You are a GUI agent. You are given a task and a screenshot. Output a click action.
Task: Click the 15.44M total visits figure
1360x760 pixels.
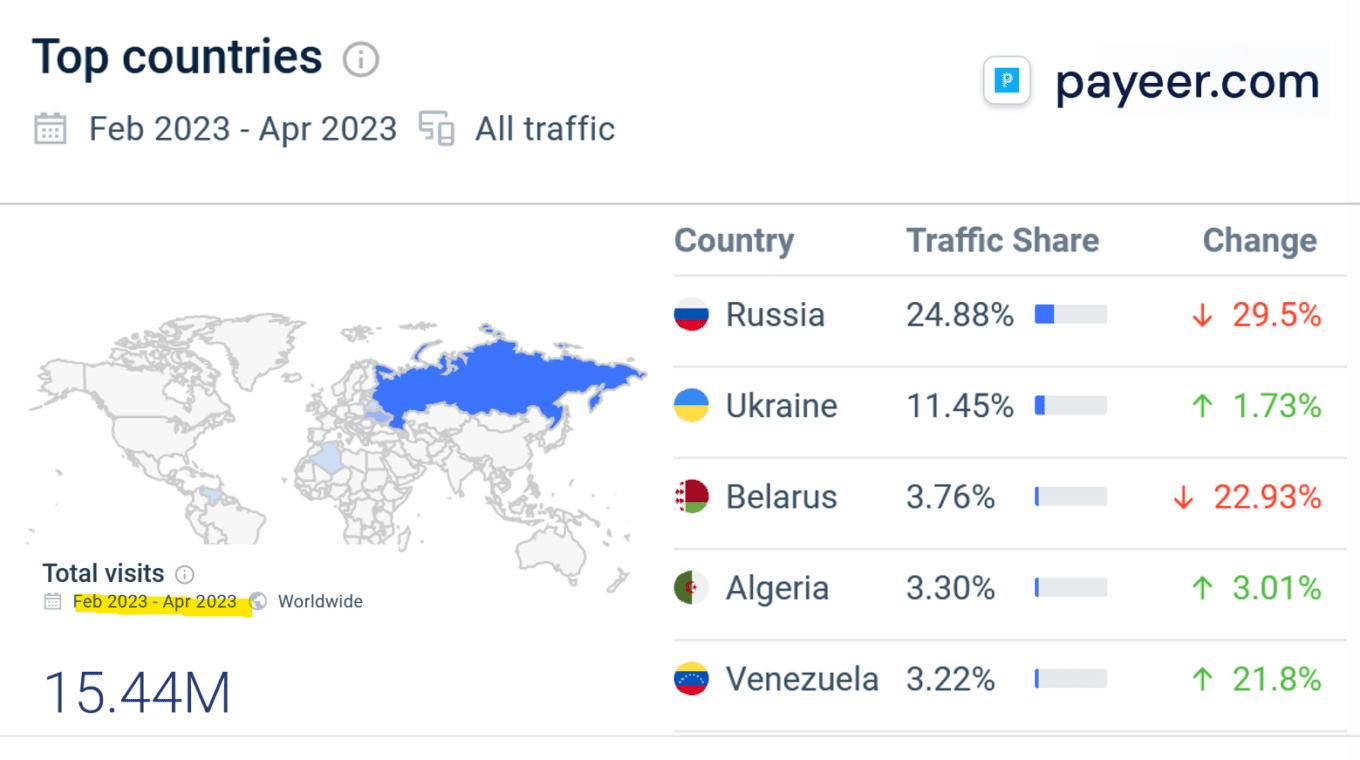click(x=137, y=692)
